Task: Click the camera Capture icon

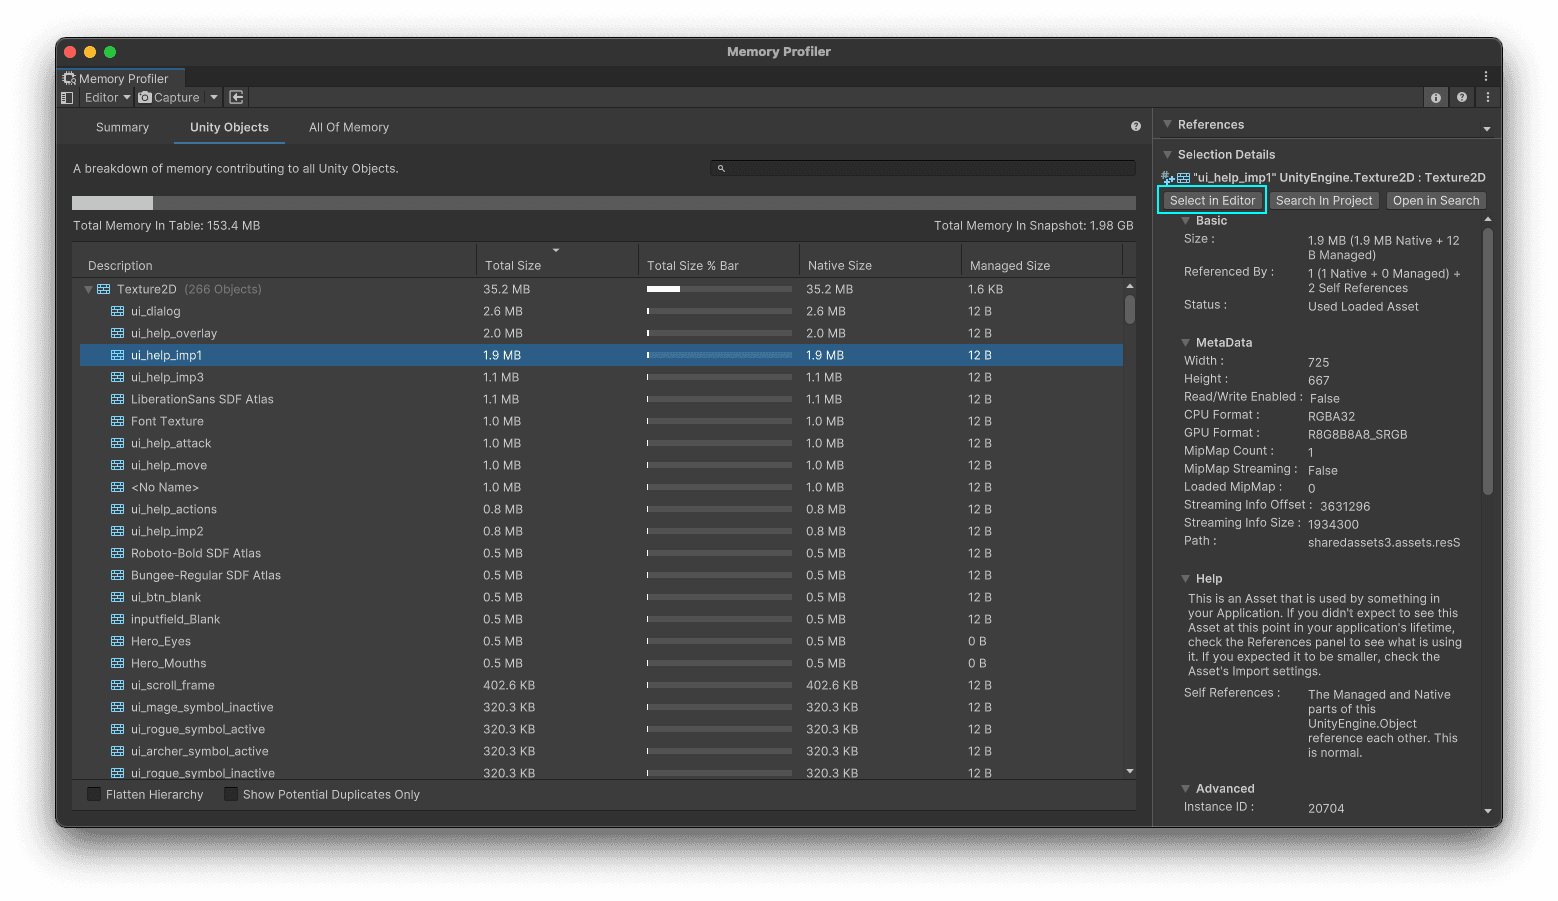Action: click(143, 97)
